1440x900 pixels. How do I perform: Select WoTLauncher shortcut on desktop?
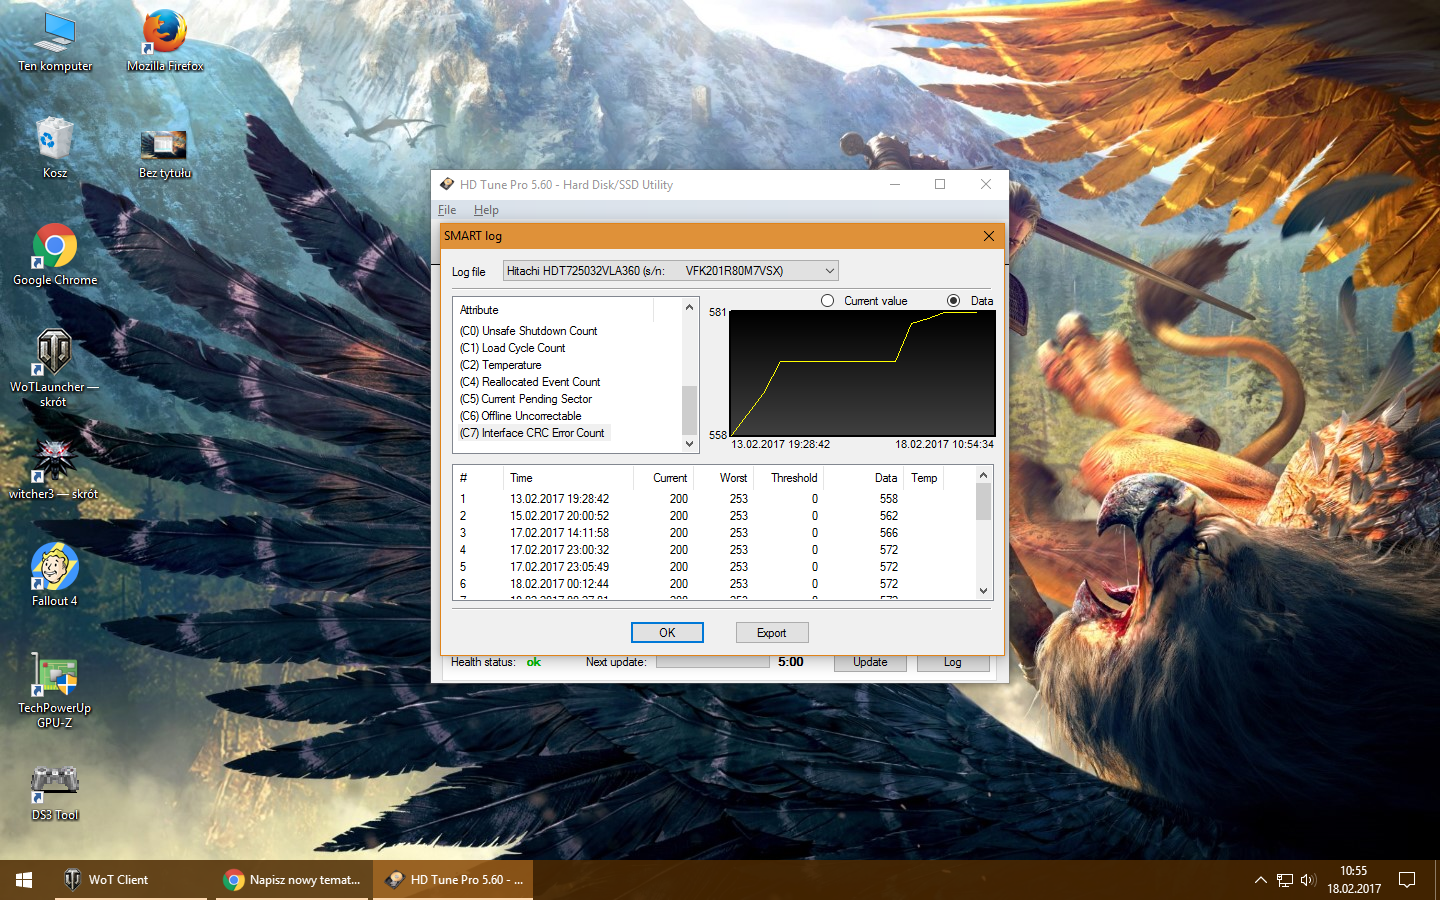tap(55, 368)
